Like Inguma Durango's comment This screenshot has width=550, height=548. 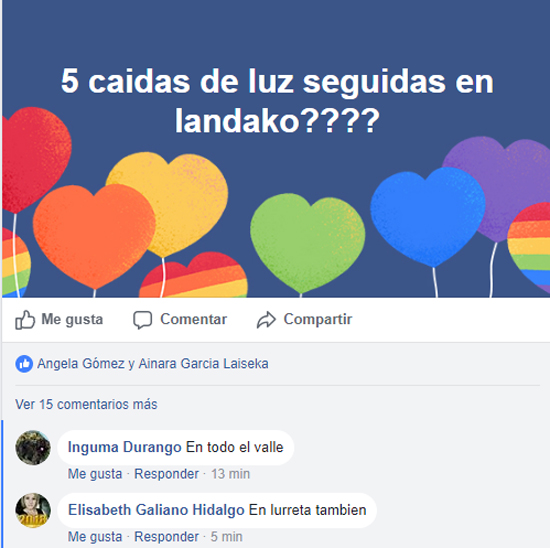pyautogui.click(x=95, y=474)
